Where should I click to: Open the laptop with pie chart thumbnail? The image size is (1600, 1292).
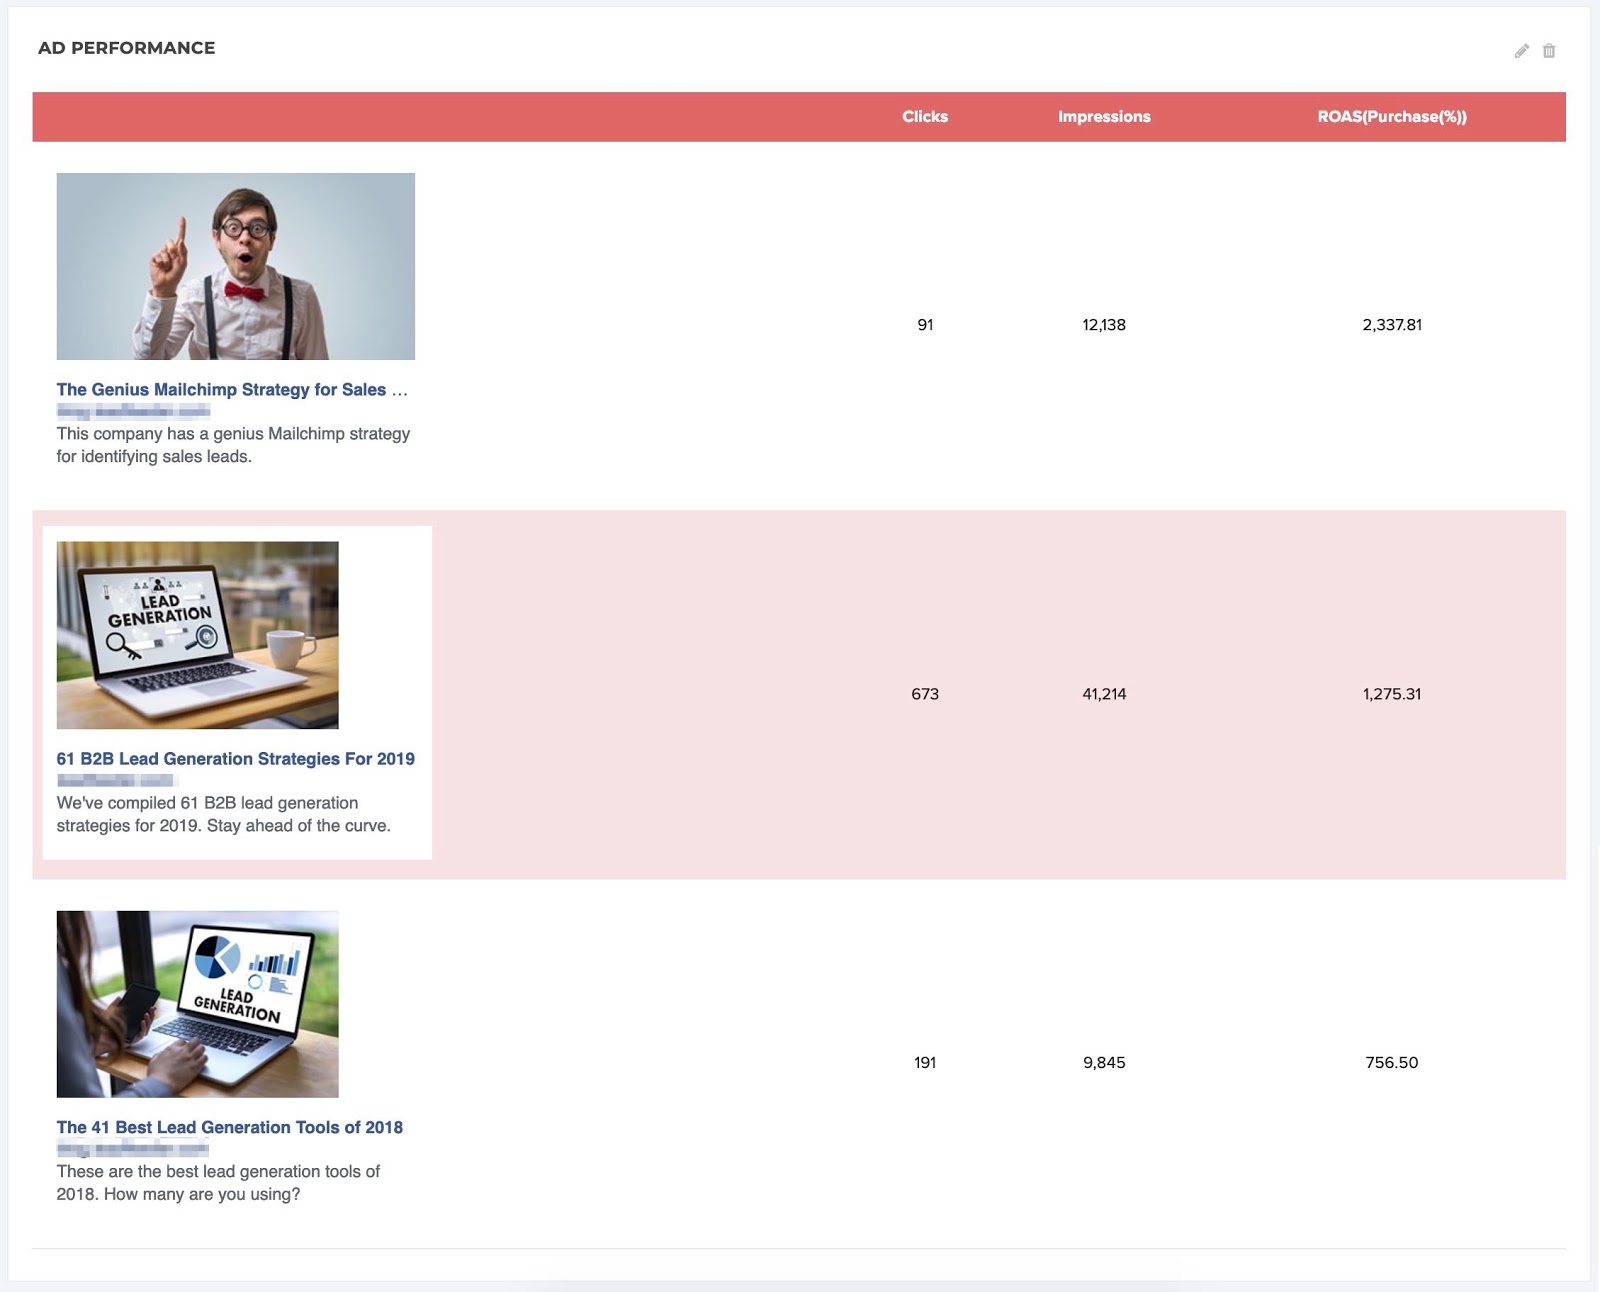coord(197,1004)
